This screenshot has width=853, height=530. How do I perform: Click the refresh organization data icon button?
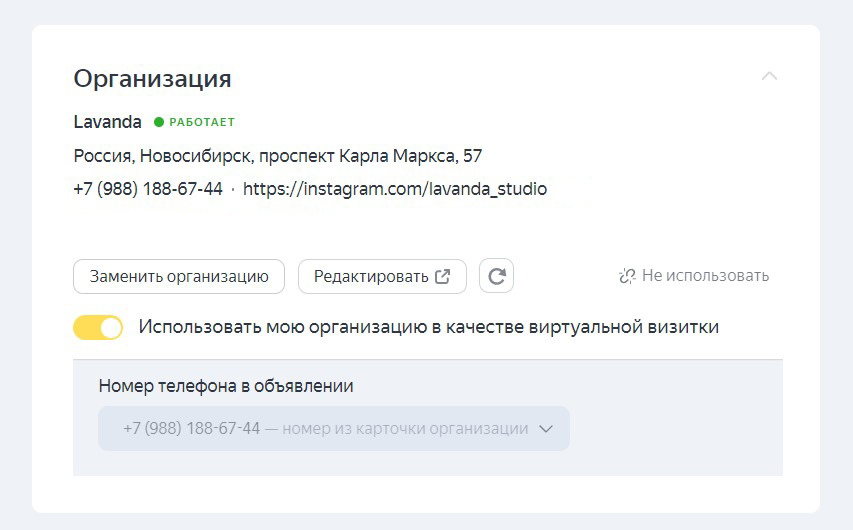pos(496,276)
